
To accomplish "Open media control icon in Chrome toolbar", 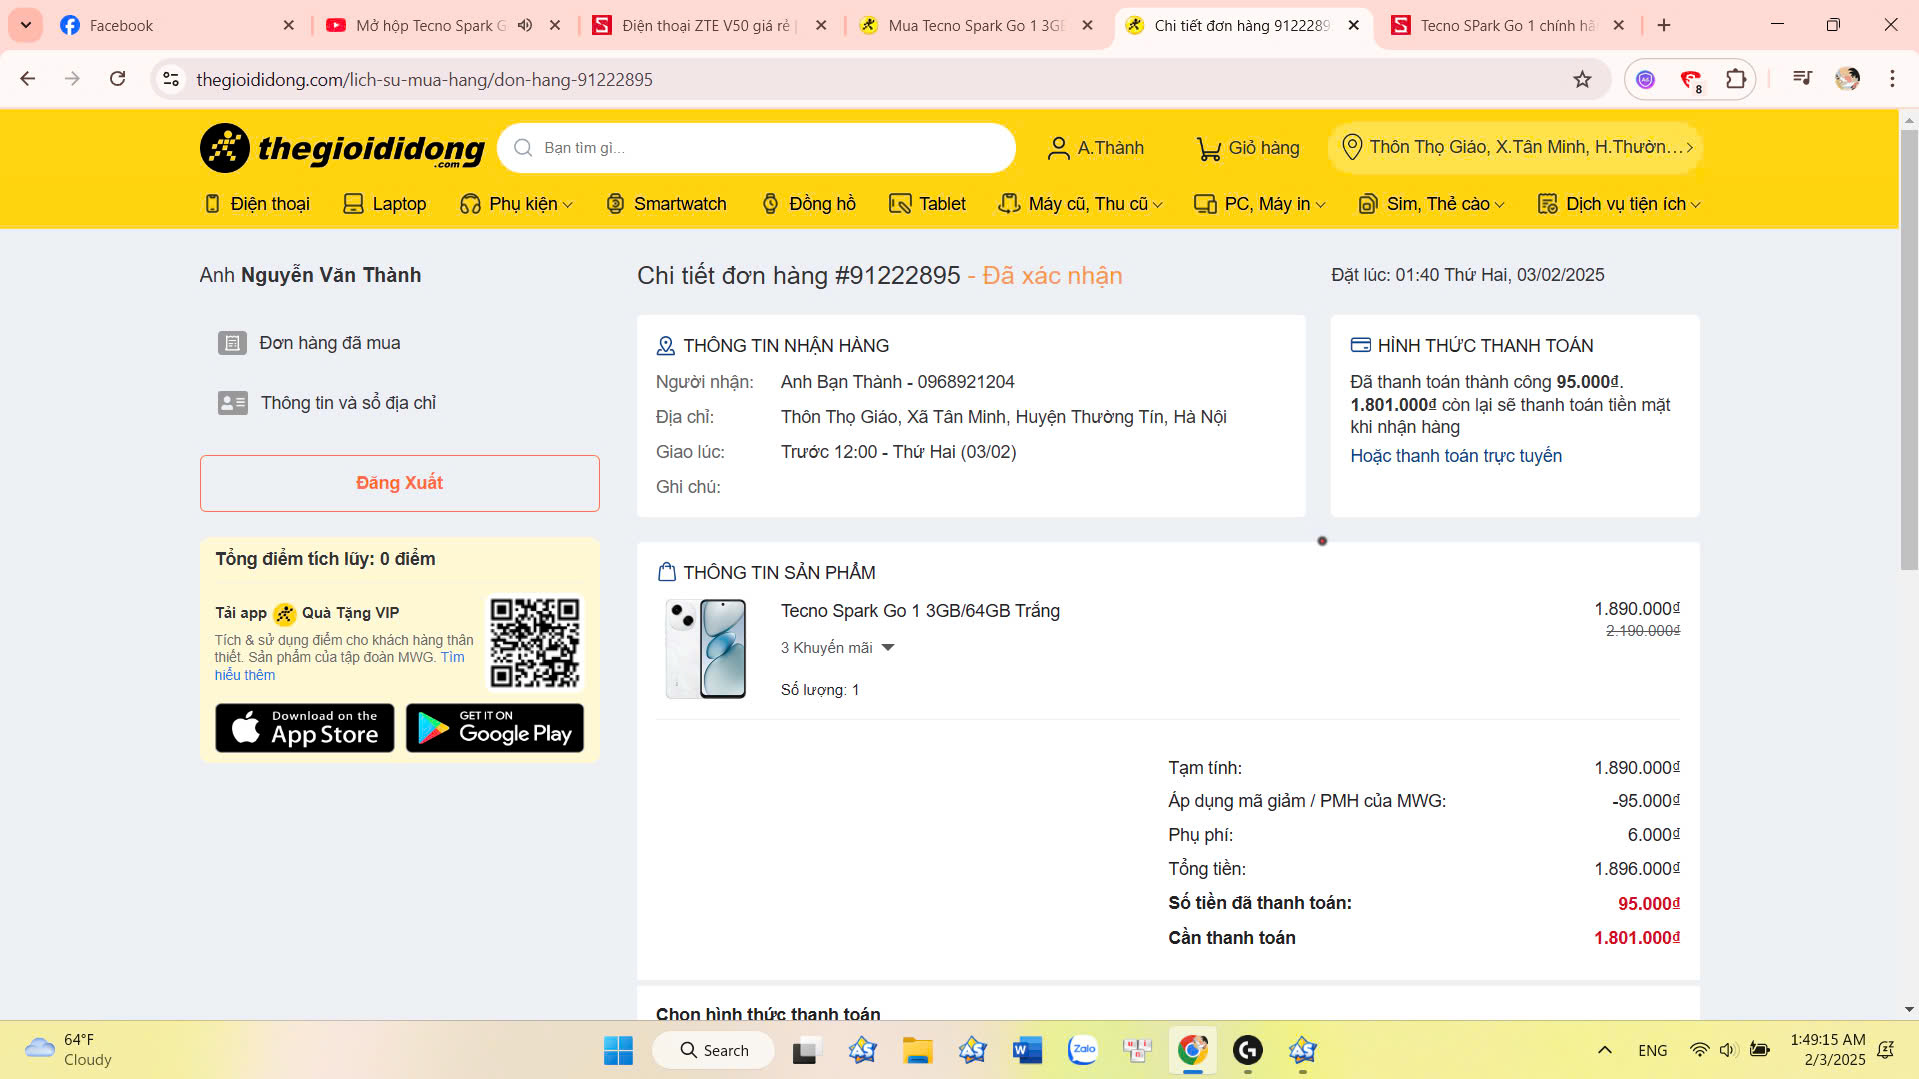I will point(1802,79).
